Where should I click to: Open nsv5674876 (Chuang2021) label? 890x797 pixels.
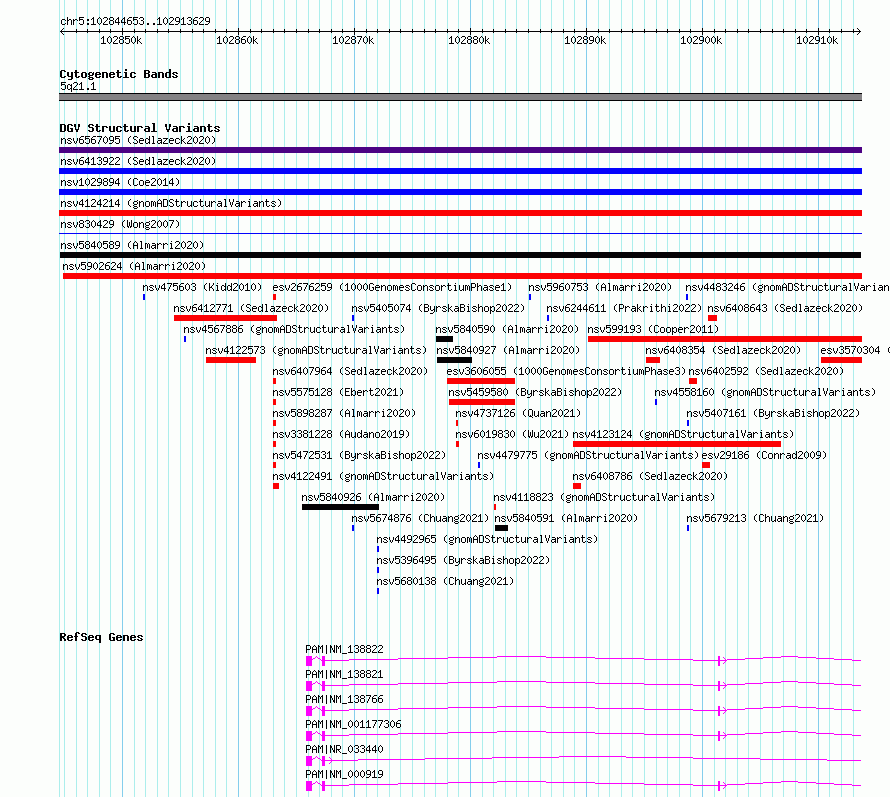tap(420, 518)
